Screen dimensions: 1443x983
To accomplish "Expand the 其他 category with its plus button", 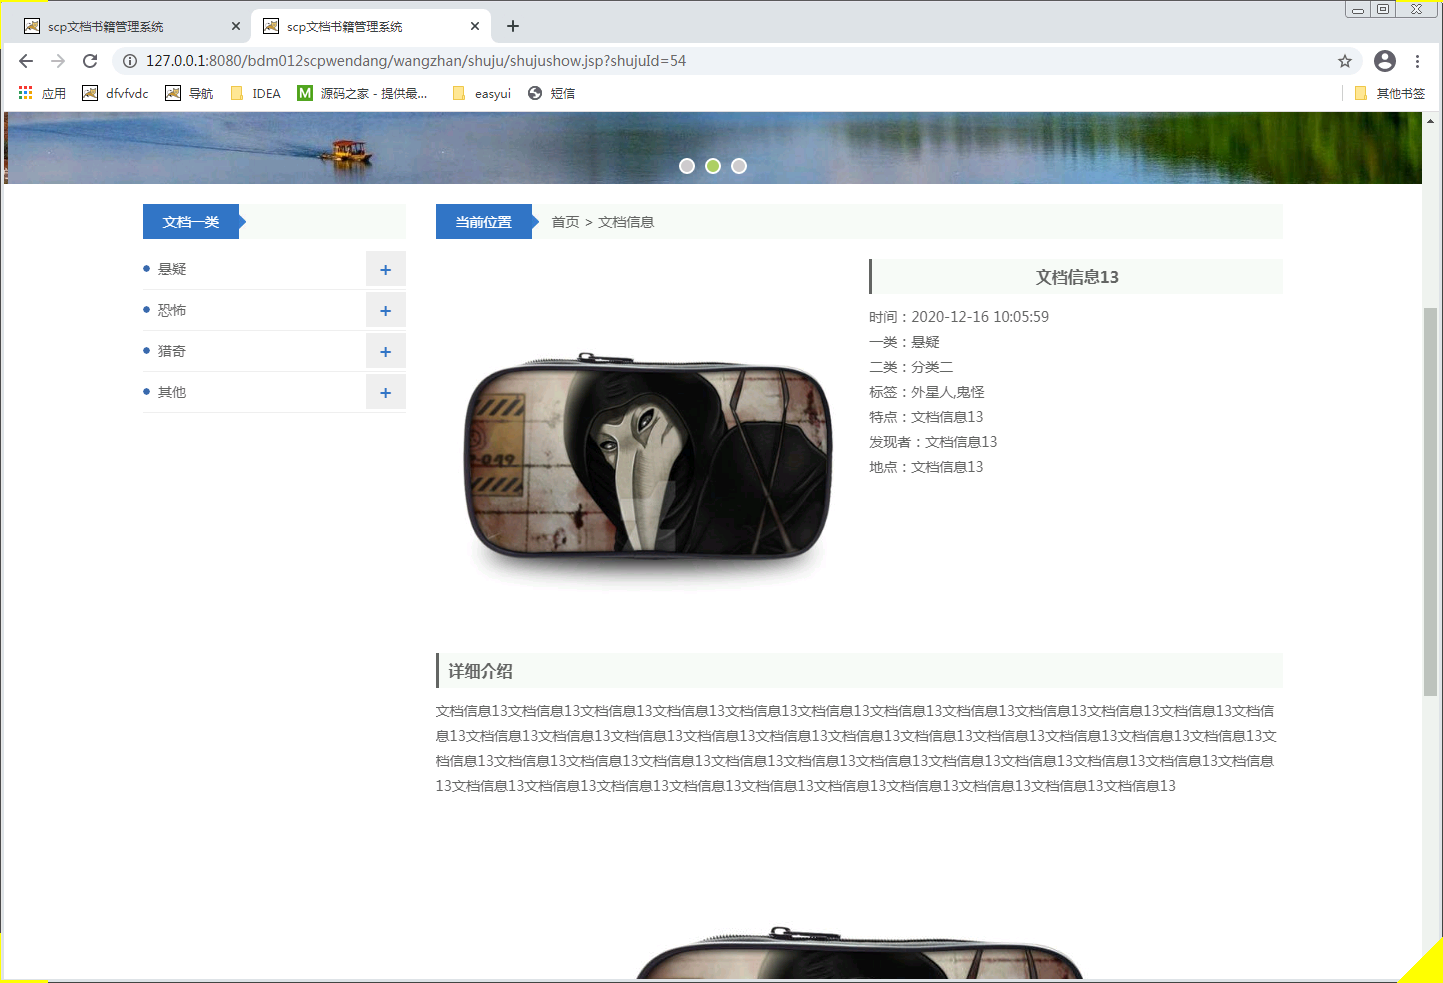I will pyautogui.click(x=386, y=392).
